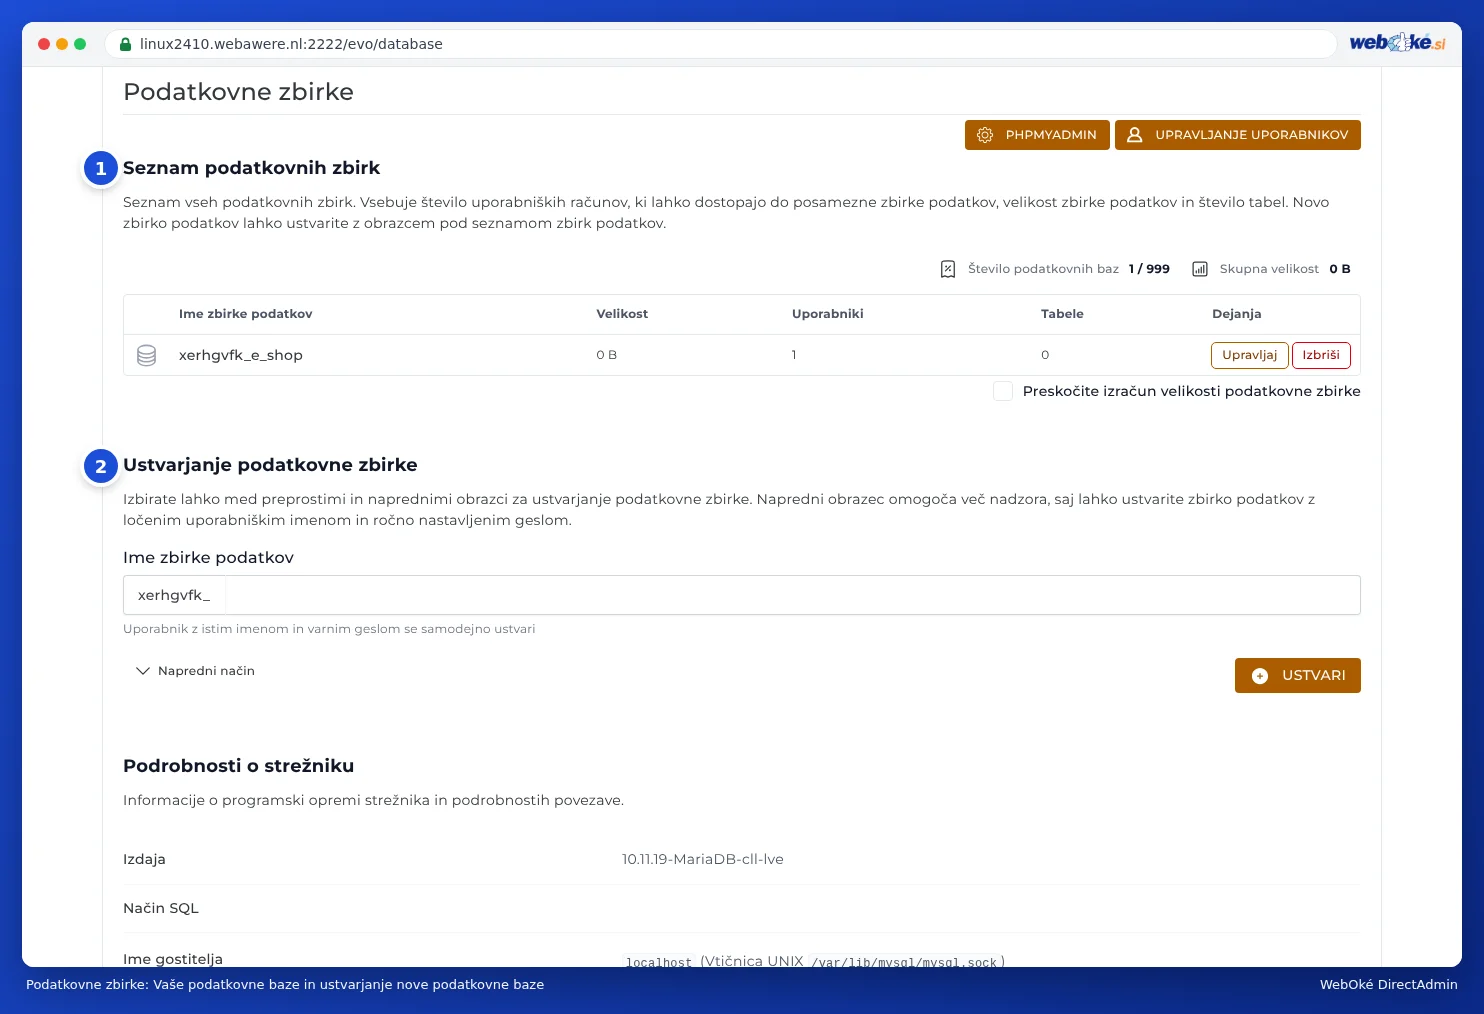
Task: Click Upravljaj for xerhgvfk_e_shop database
Action: coord(1249,355)
